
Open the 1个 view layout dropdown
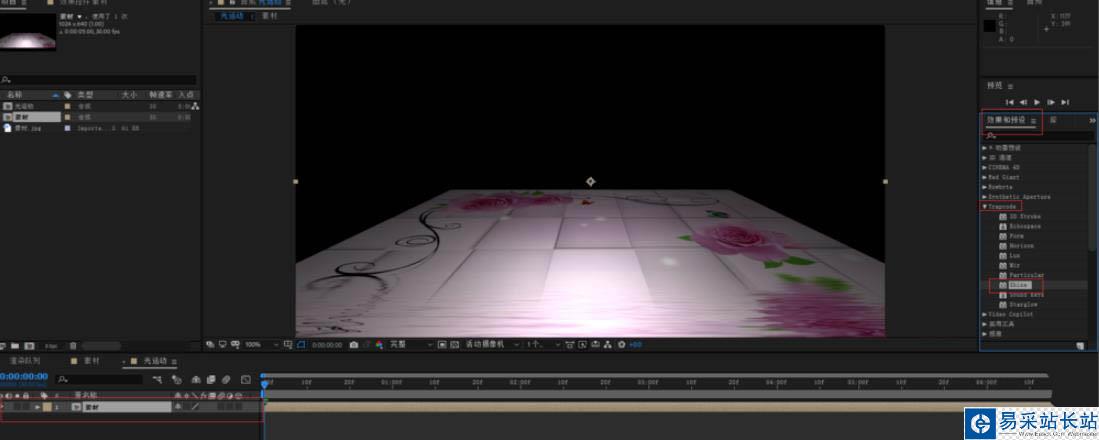click(543, 345)
